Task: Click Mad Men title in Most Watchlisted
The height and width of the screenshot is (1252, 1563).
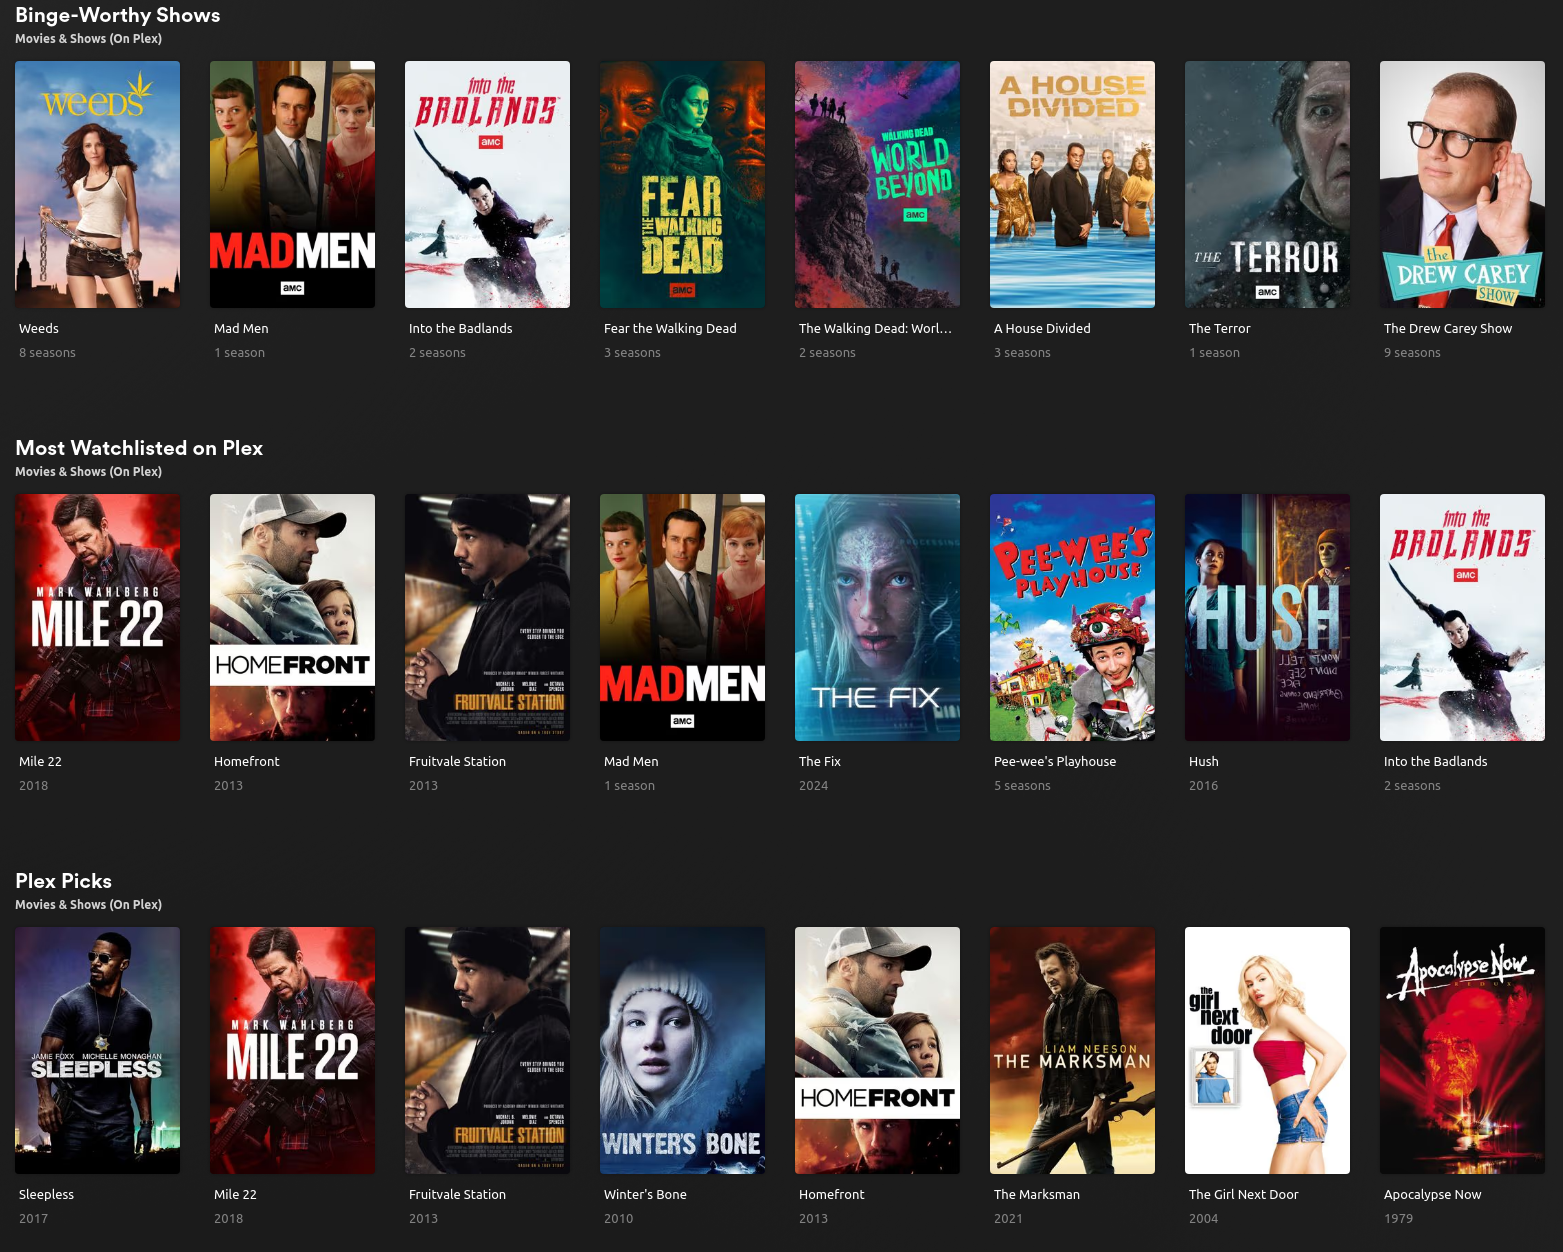Action: pyautogui.click(x=631, y=761)
